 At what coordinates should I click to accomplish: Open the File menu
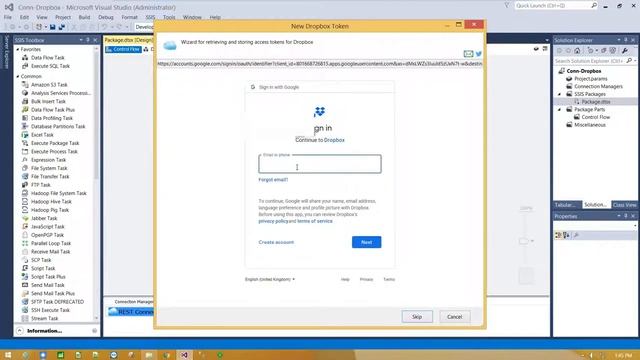(x=8, y=18)
